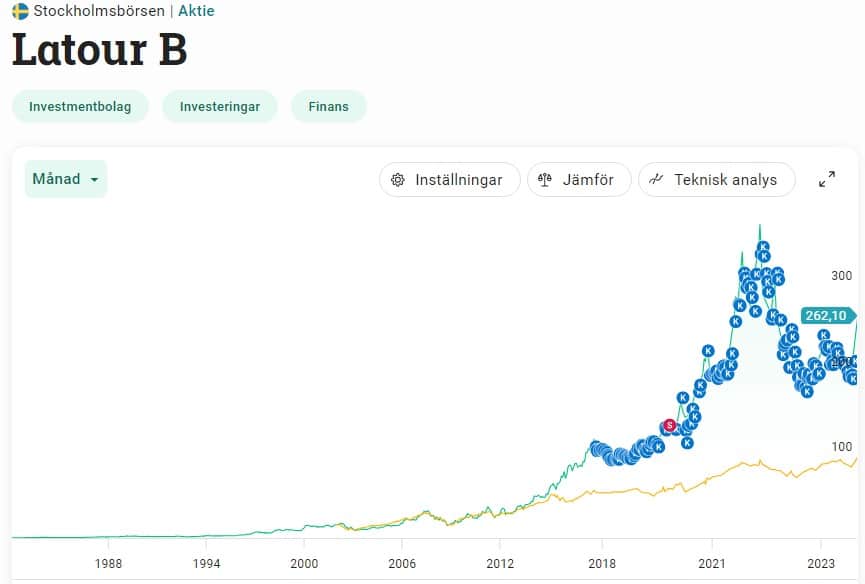Click the fullscreen expand chart icon
The height and width of the screenshot is (584, 865).
point(826,179)
